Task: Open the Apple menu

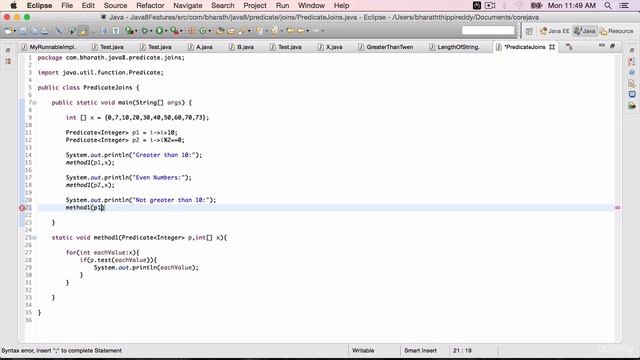Action: (13, 5)
